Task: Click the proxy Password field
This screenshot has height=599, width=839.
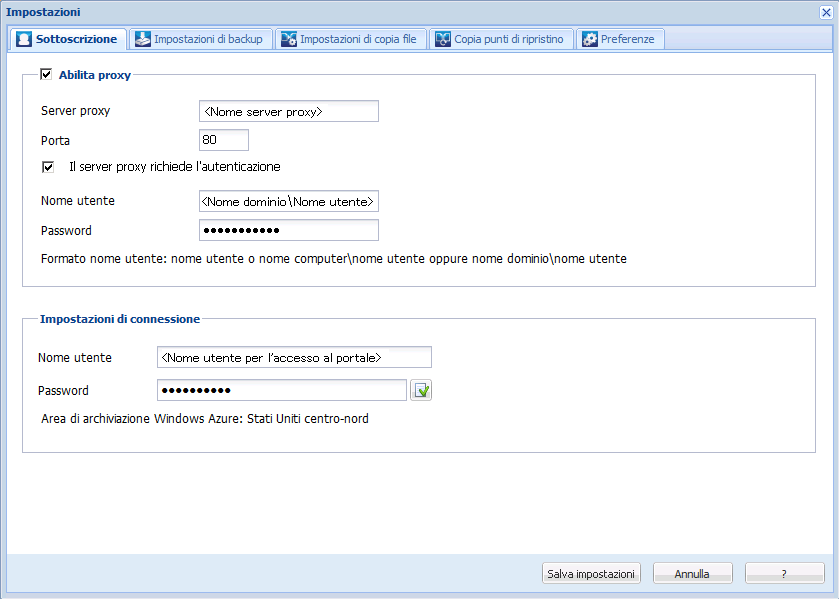Action: tap(289, 230)
